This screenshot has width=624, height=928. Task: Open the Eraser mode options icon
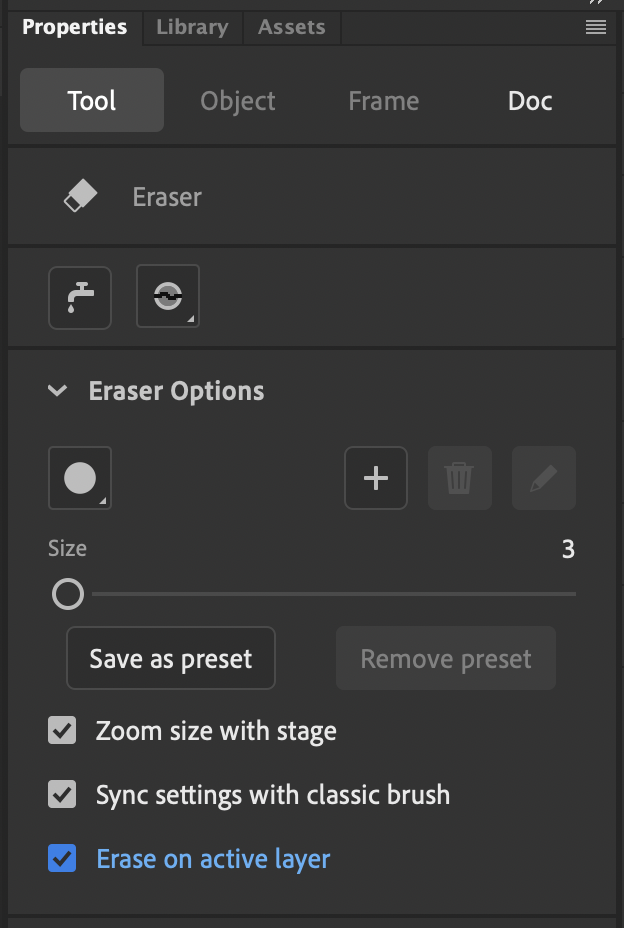pos(168,297)
